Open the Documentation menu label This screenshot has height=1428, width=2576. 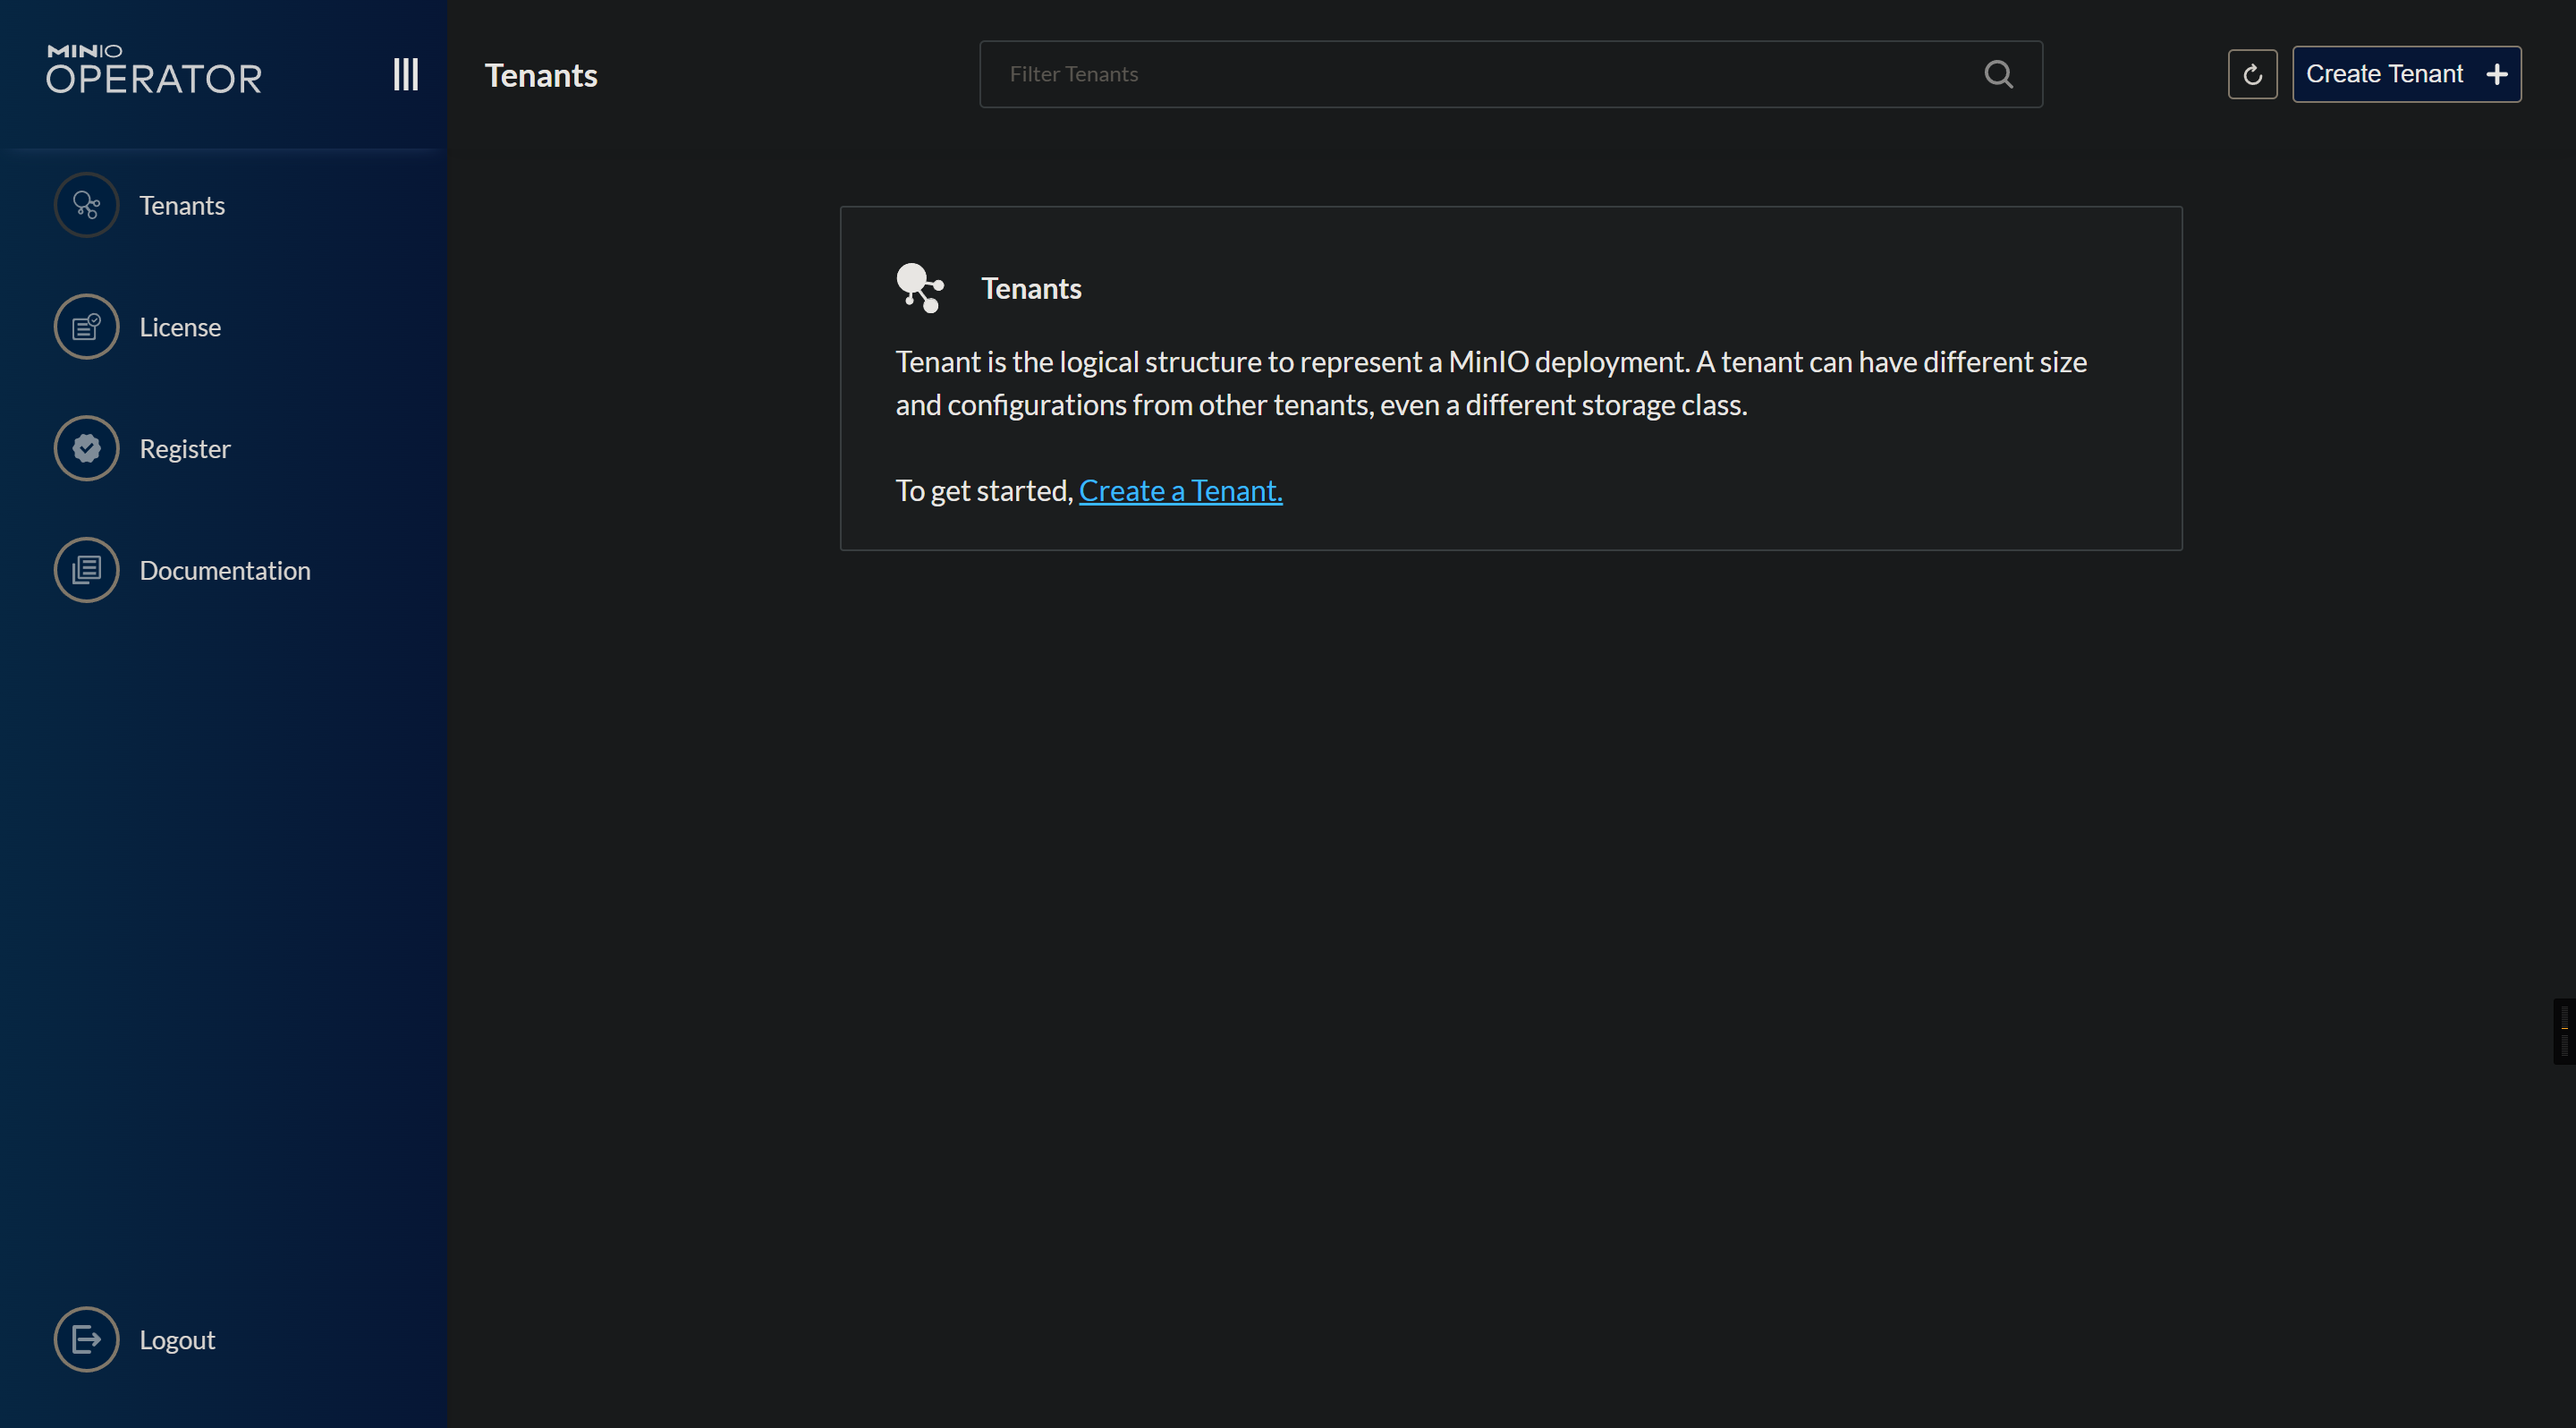(x=225, y=570)
